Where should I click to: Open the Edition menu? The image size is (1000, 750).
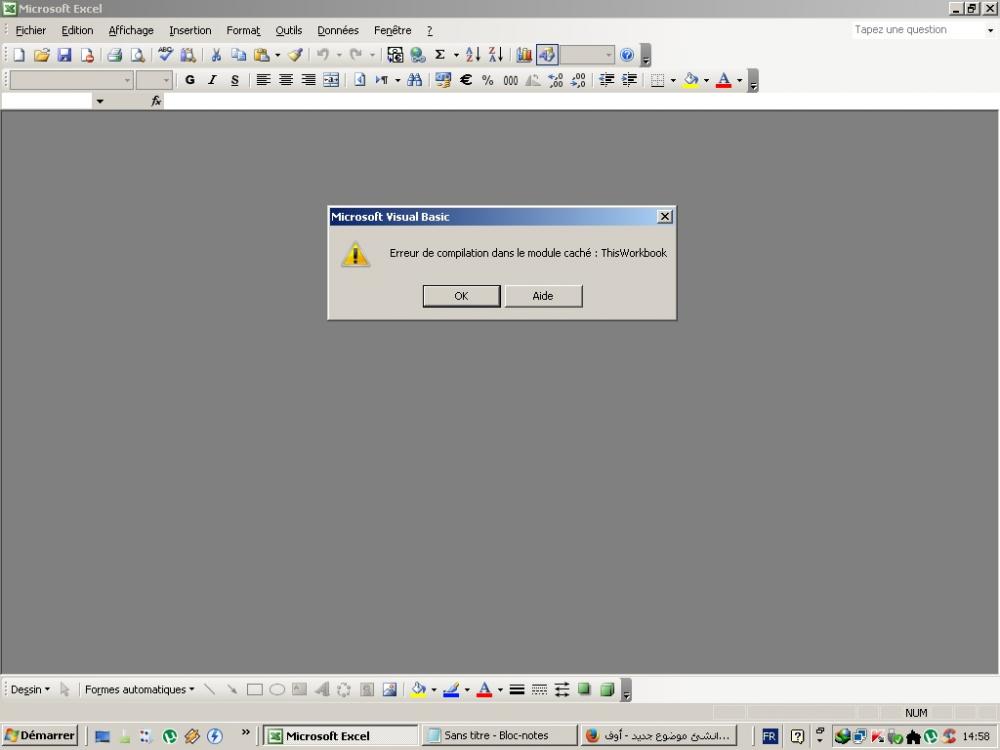tap(77, 30)
